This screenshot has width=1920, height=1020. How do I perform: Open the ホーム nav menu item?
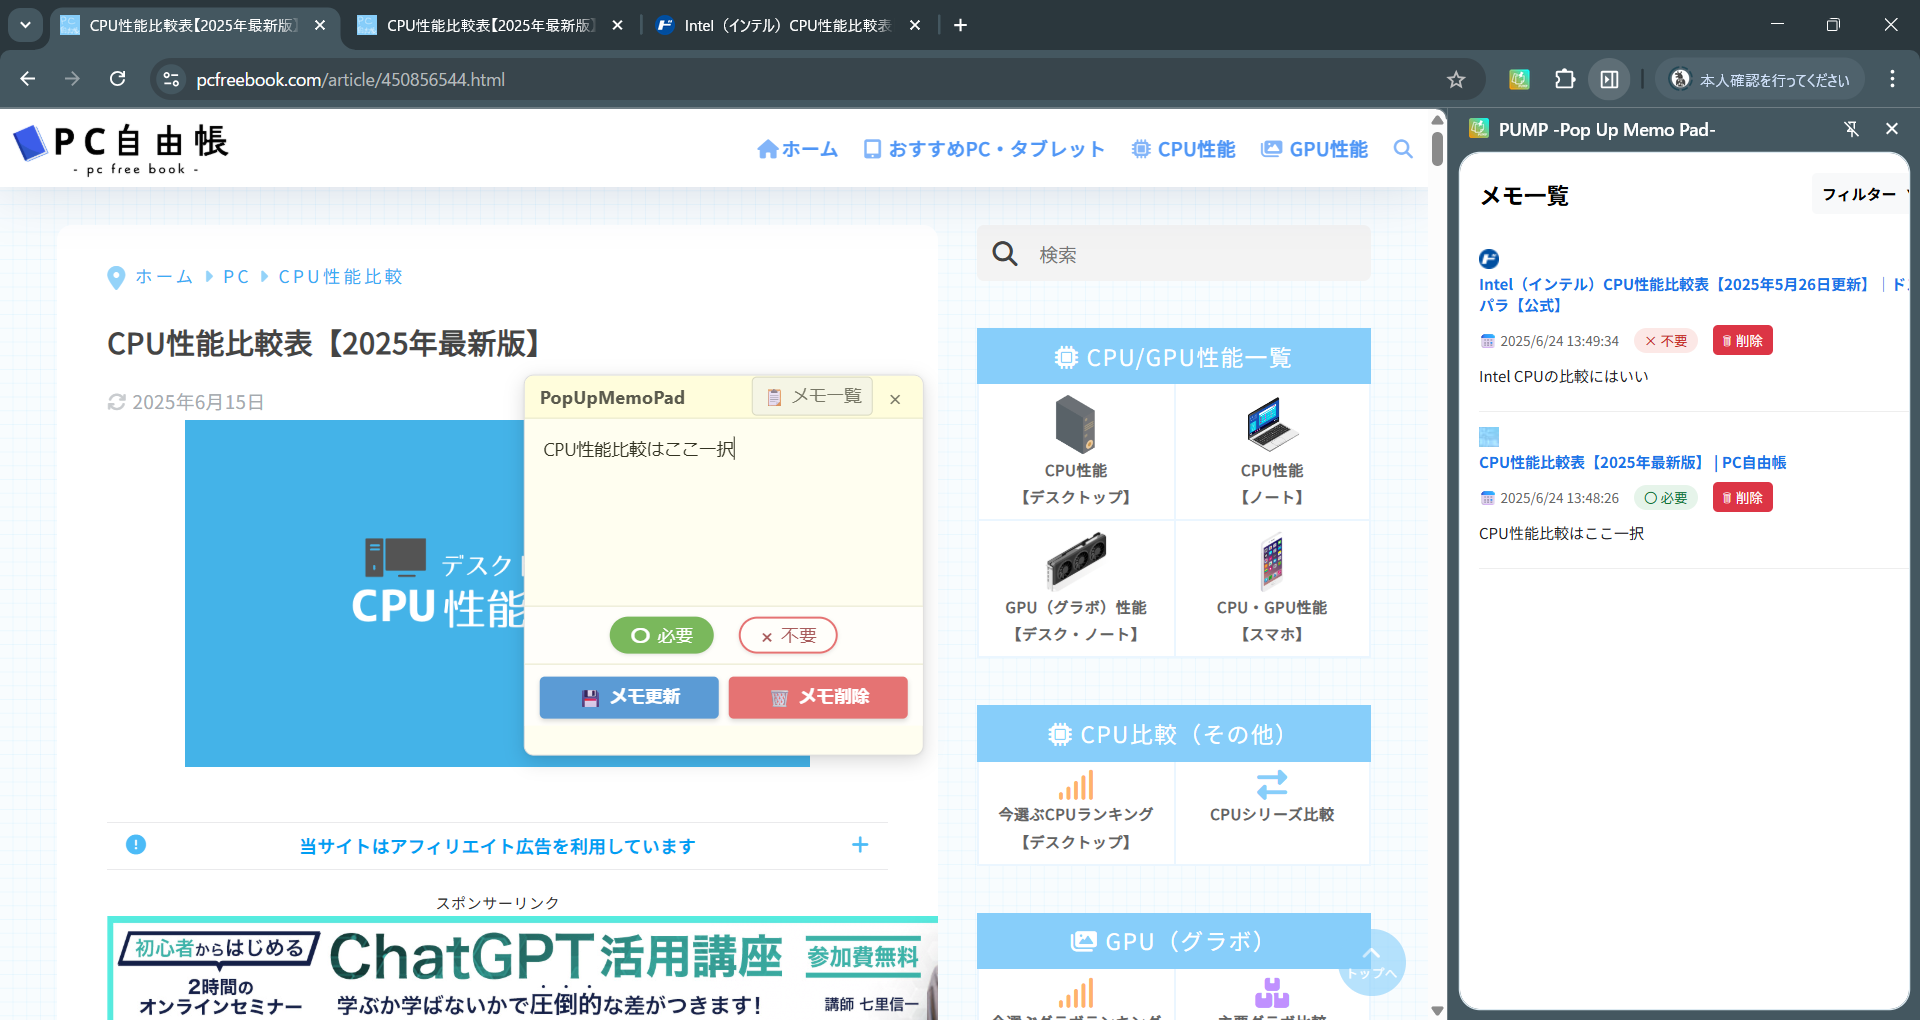click(x=797, y=149)
